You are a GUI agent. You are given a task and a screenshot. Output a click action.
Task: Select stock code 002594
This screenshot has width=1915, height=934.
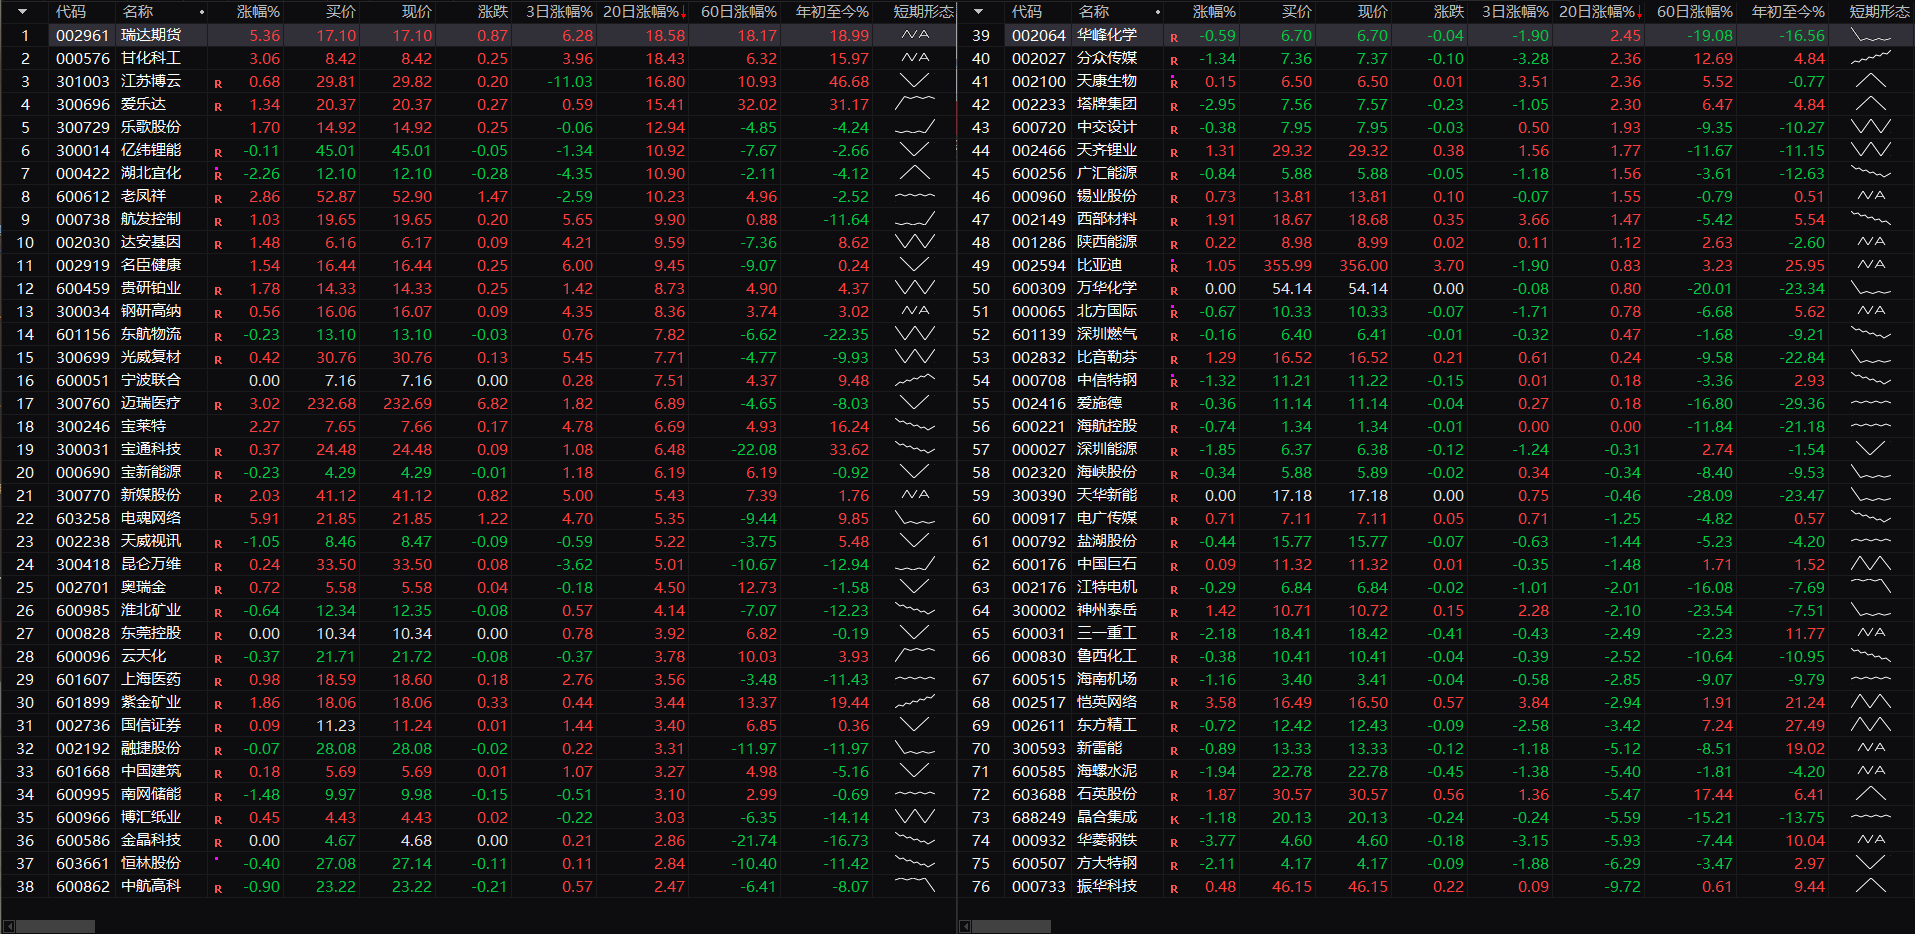click(x=1038, y=266)
